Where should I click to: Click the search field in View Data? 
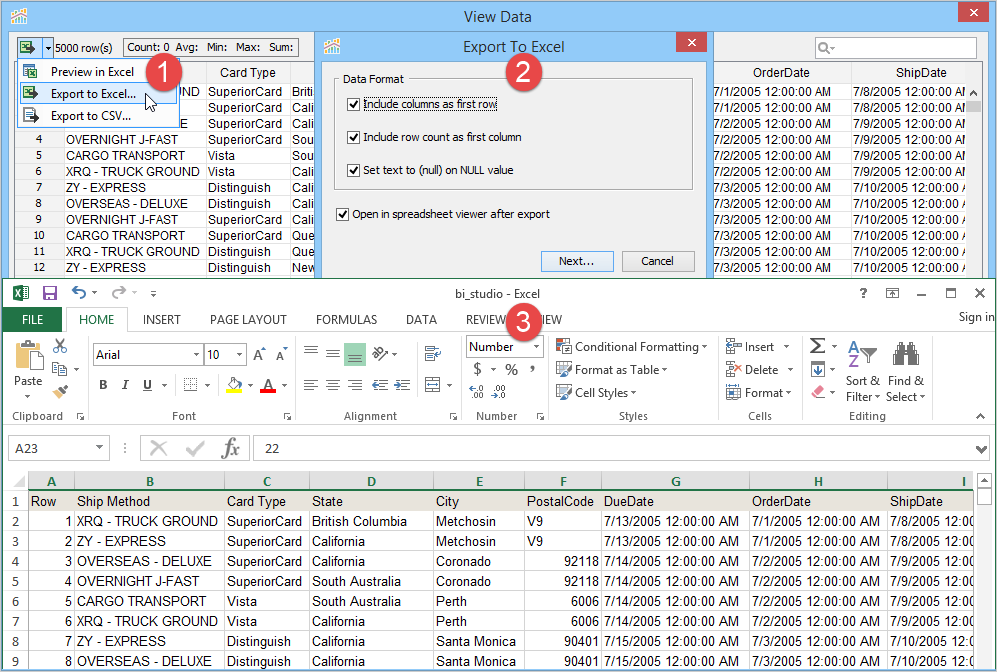[895, 48]
